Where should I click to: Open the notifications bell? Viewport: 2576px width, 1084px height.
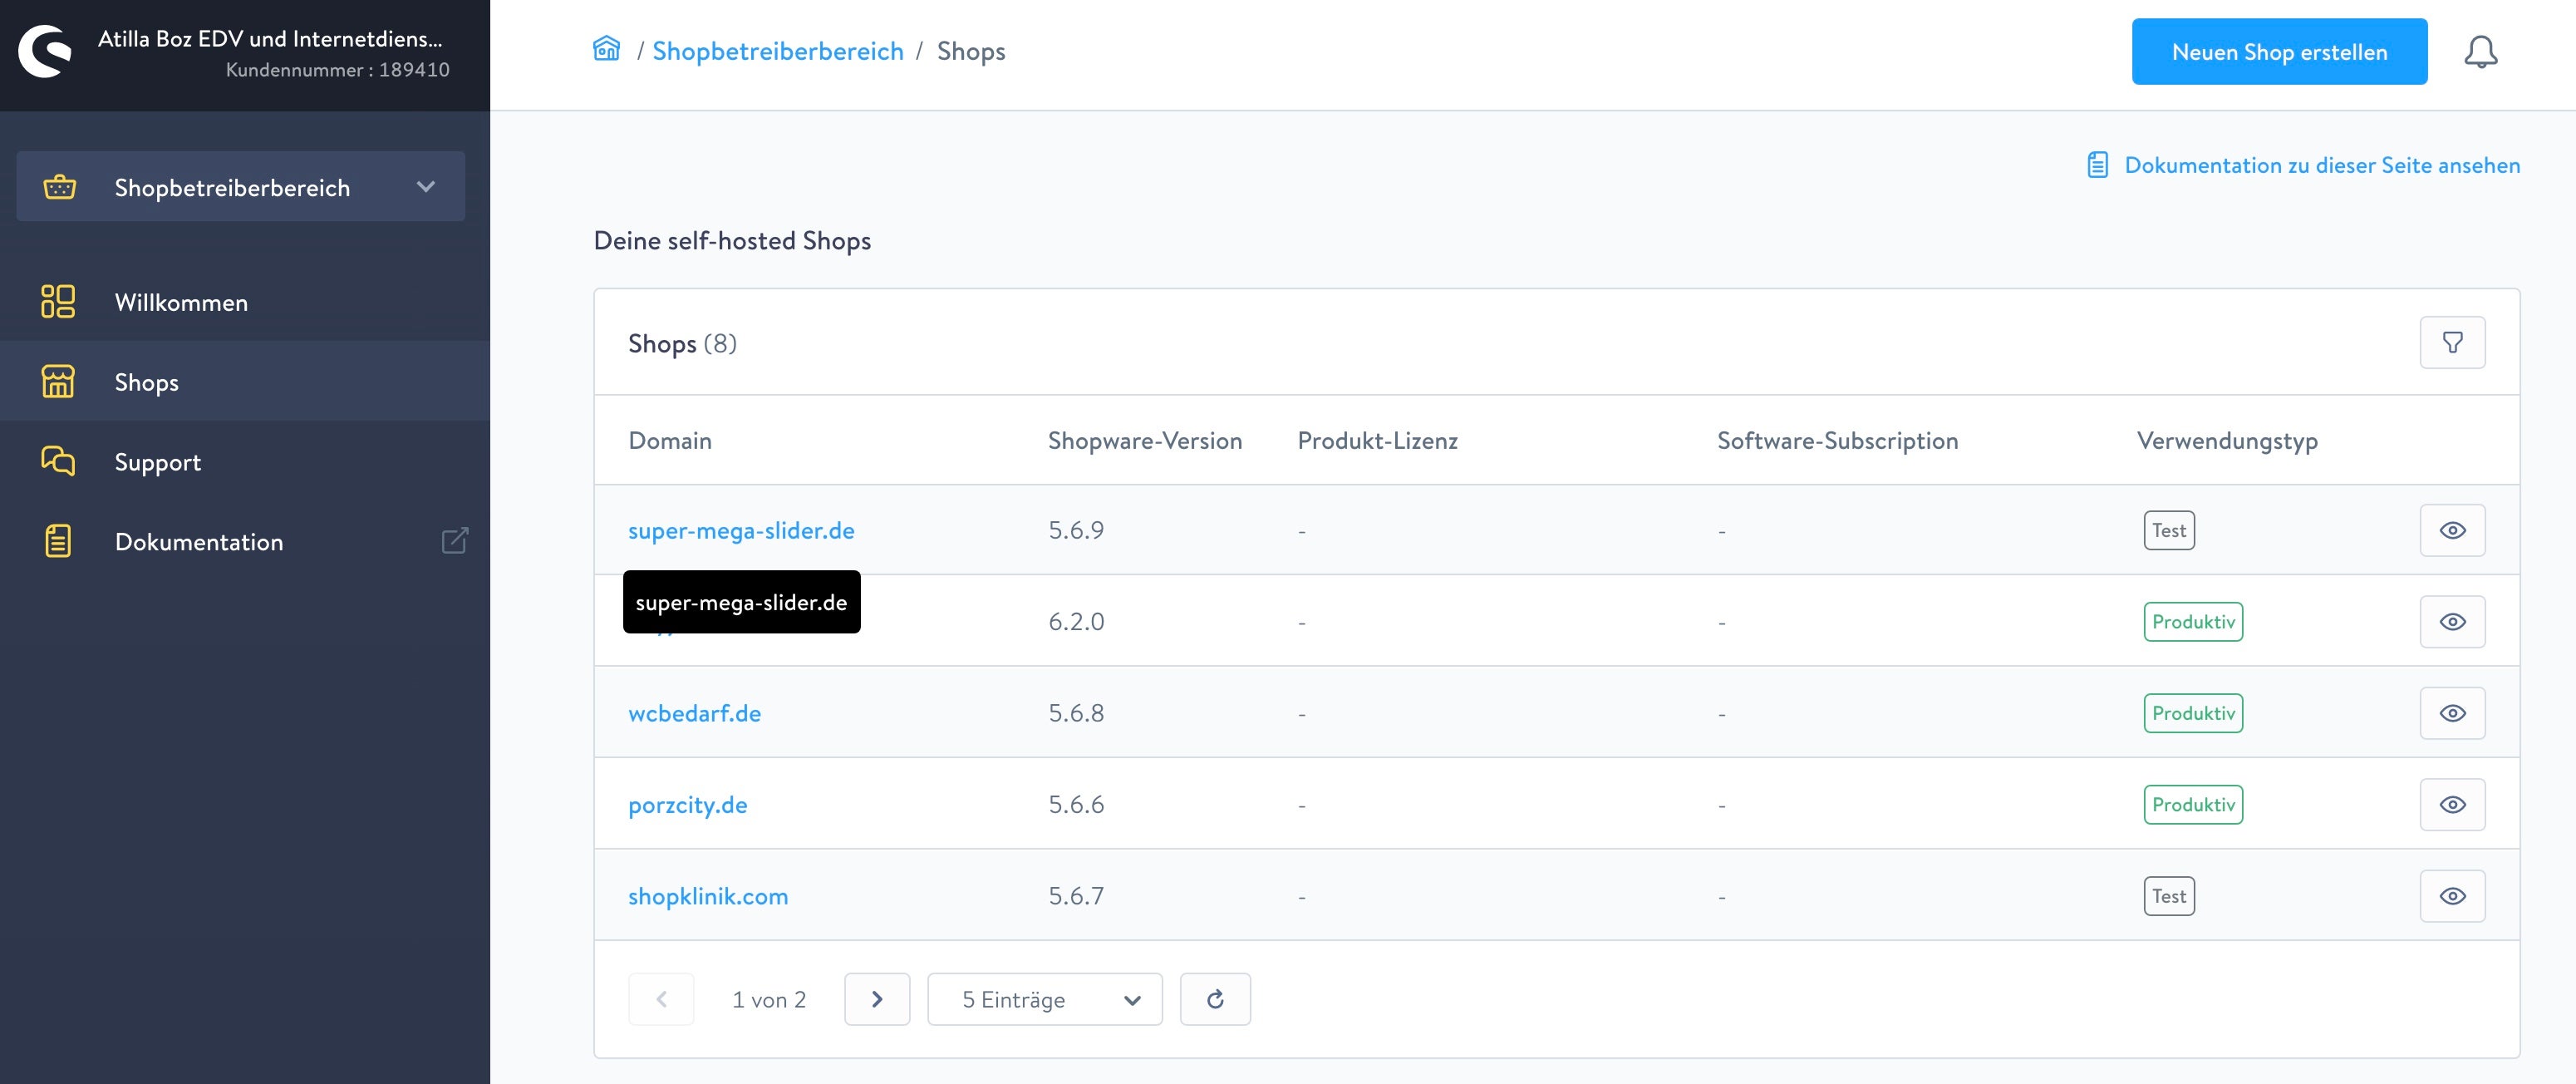(x=2480, y=52)
